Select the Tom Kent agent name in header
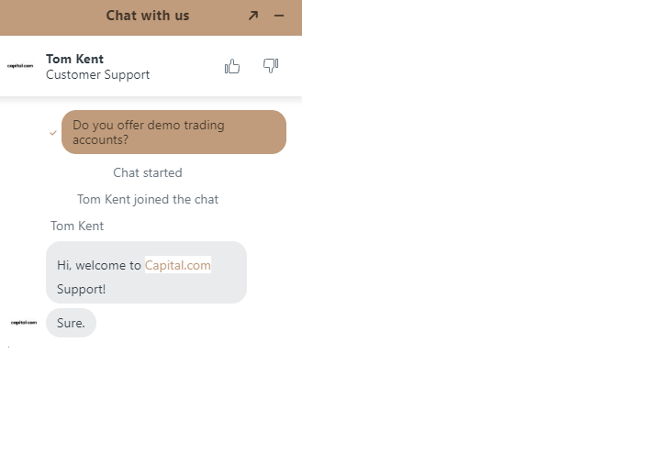Viewport: 660px width, 475px height. pyautogui.click(x=75, y=59)
